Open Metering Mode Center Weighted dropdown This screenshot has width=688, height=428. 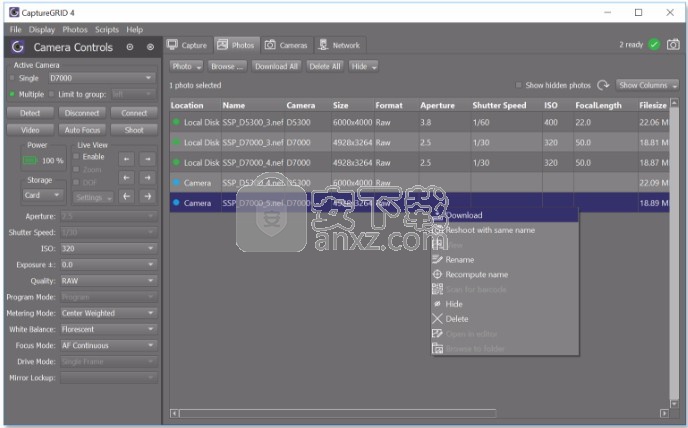(108, 313)
